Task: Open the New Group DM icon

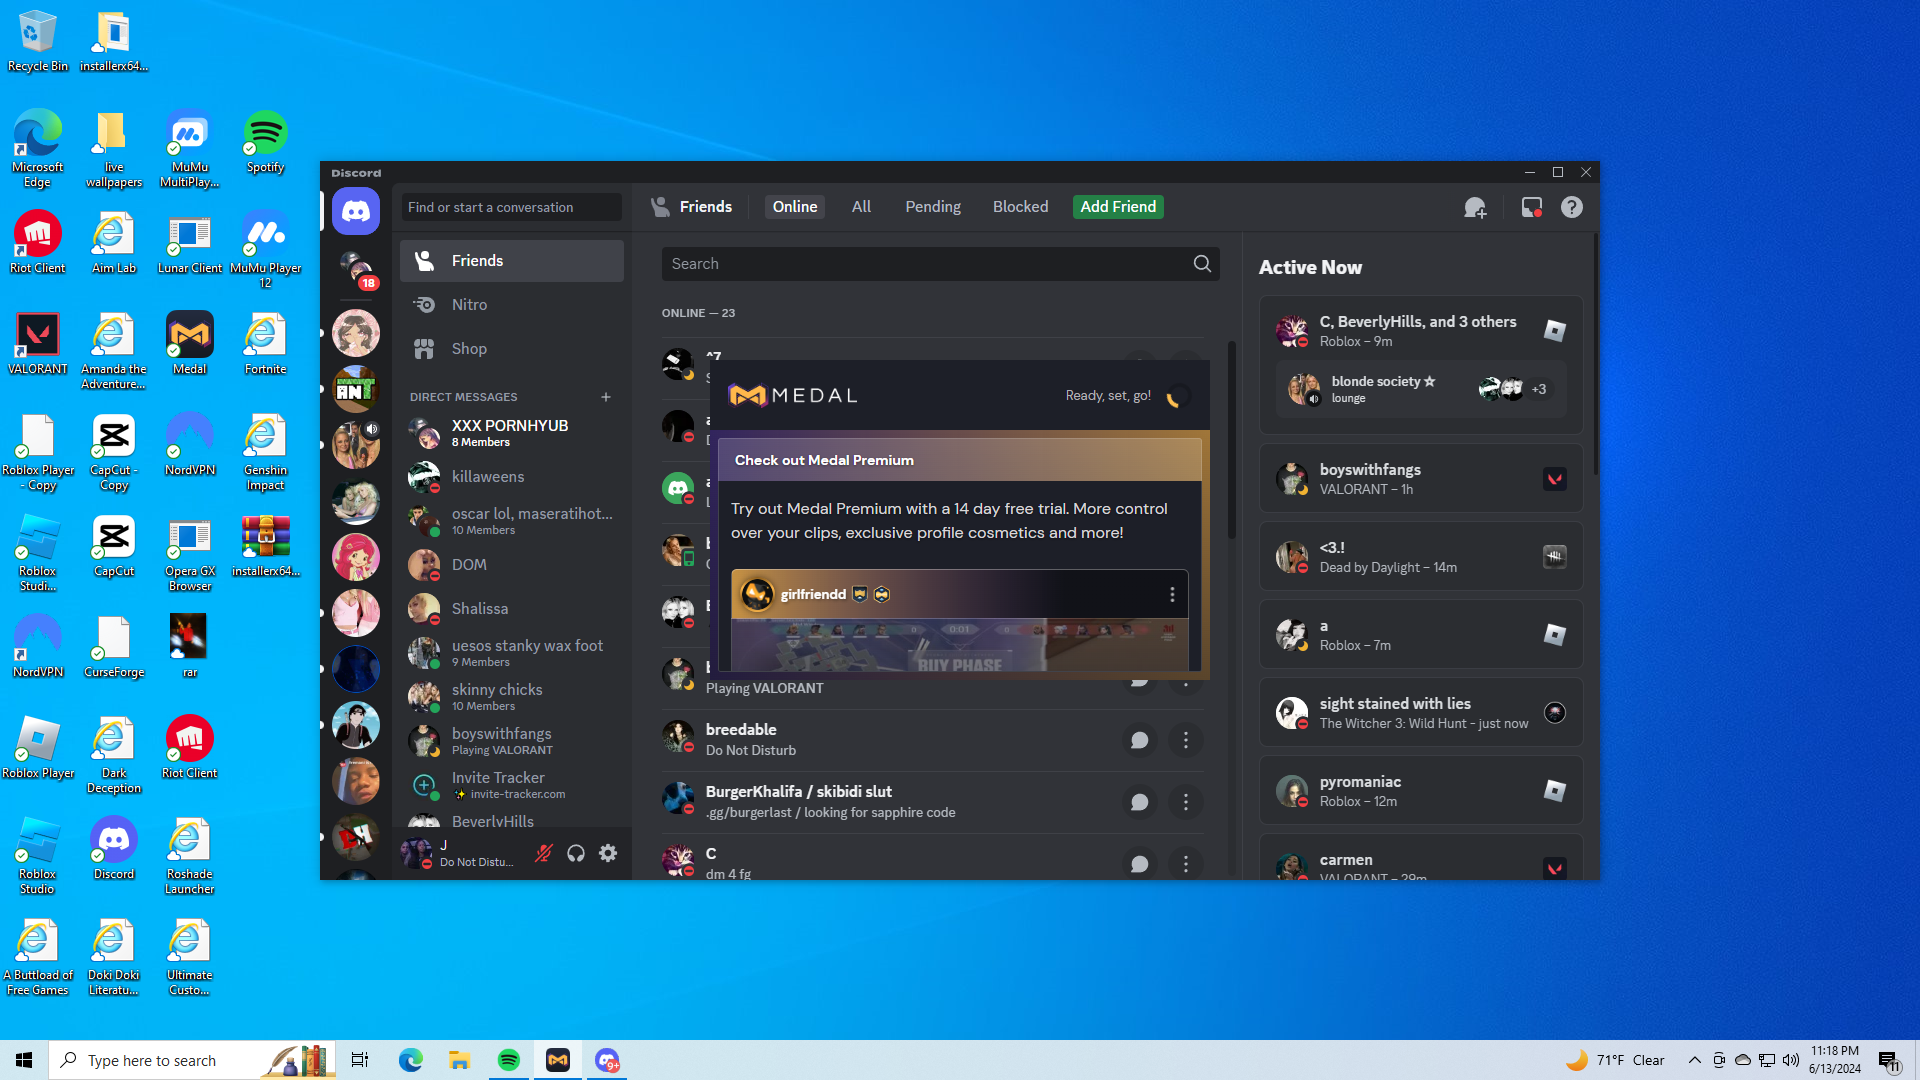Action: coord(1475,207)
